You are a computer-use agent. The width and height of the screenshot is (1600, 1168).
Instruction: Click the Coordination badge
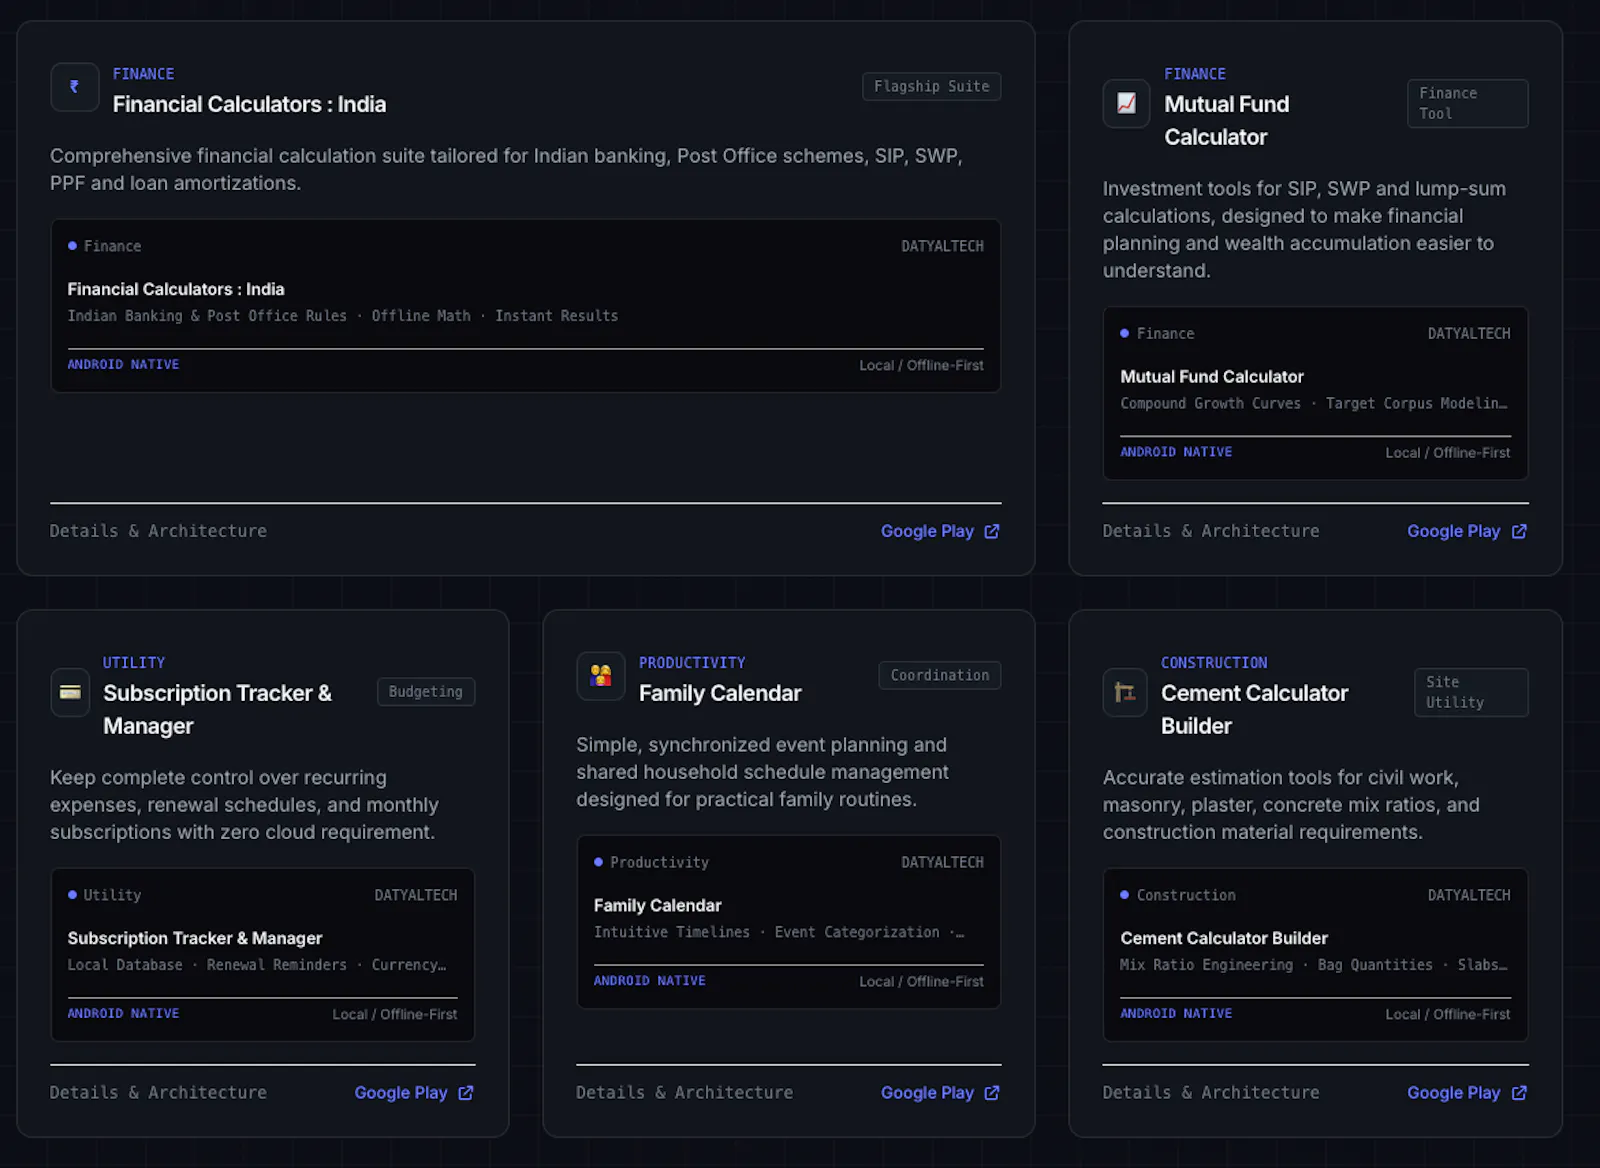(x=940, y=676)
